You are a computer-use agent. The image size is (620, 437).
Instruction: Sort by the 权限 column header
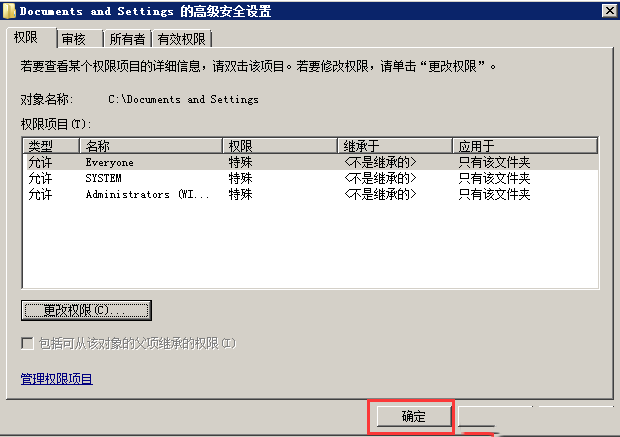point(280,146)
